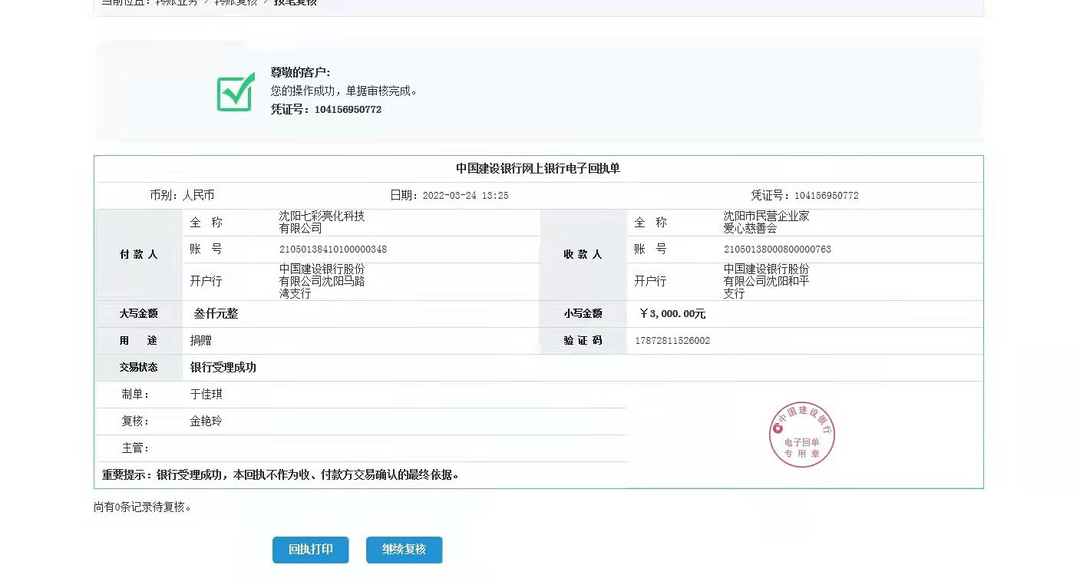
Task: Click the 继续复核 button
Action: [x=404, y=550]
